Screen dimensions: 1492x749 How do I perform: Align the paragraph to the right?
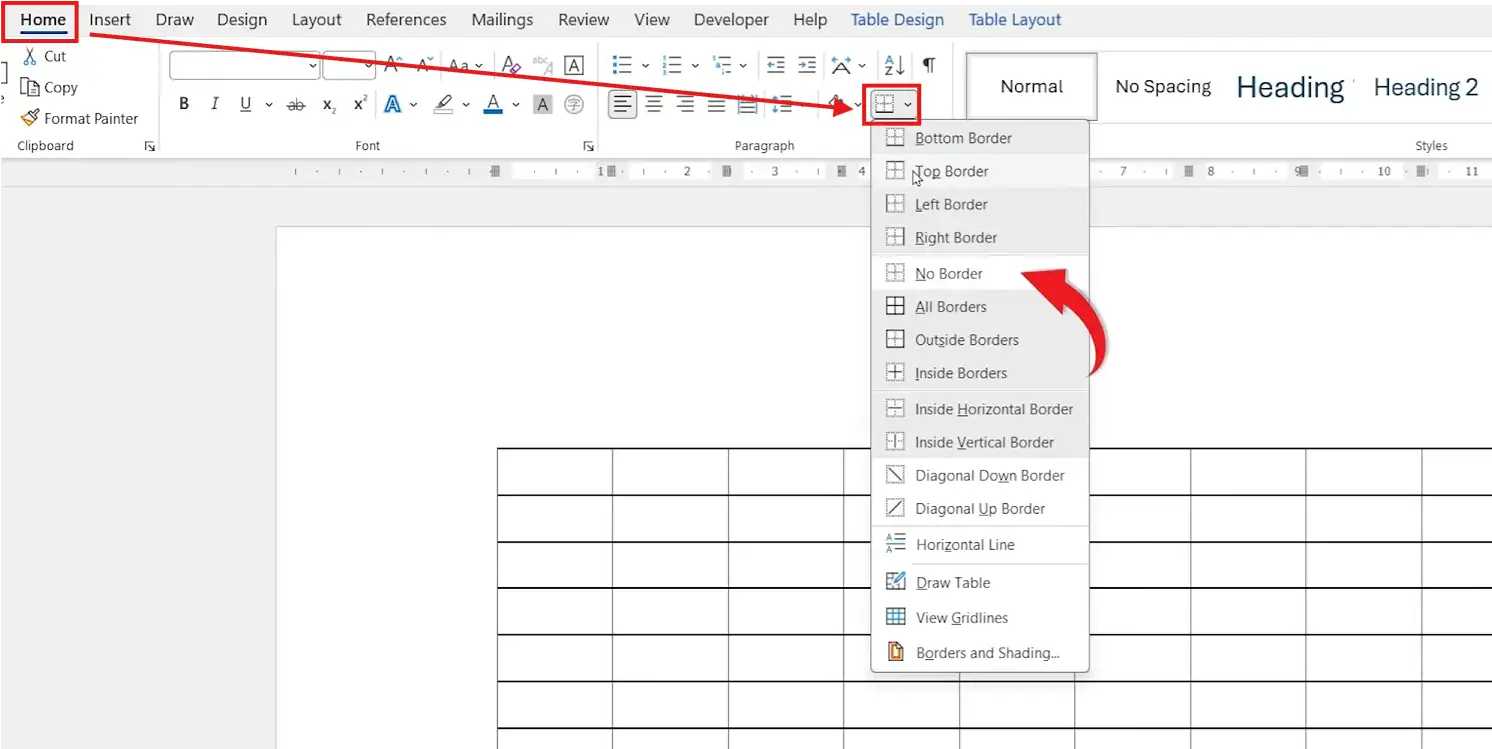[686, 104]
